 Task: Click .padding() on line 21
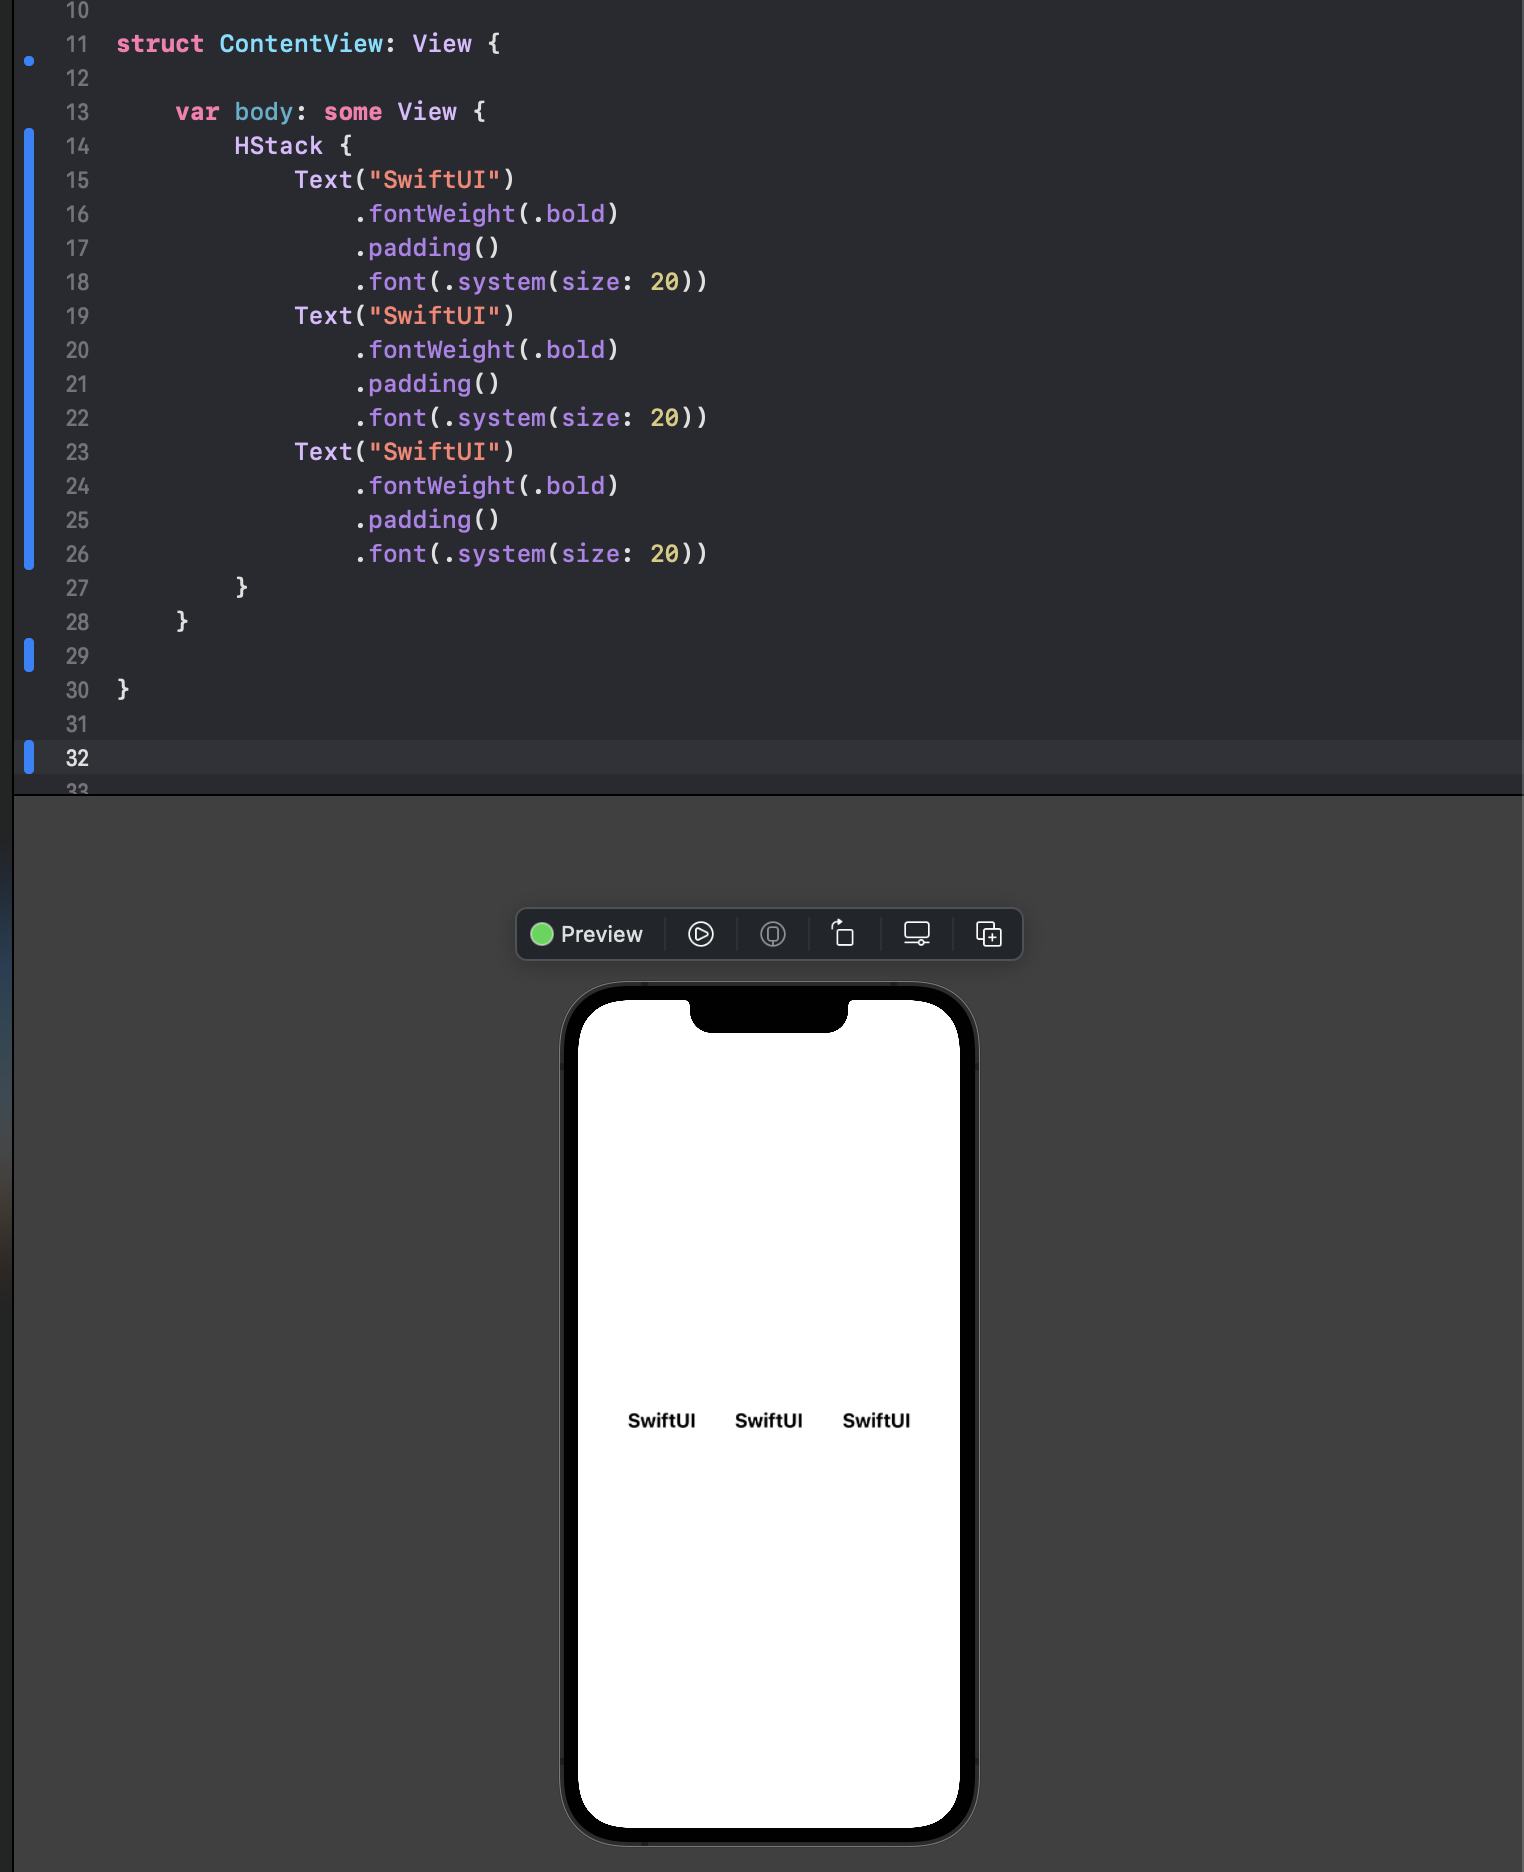coord(427,384)
